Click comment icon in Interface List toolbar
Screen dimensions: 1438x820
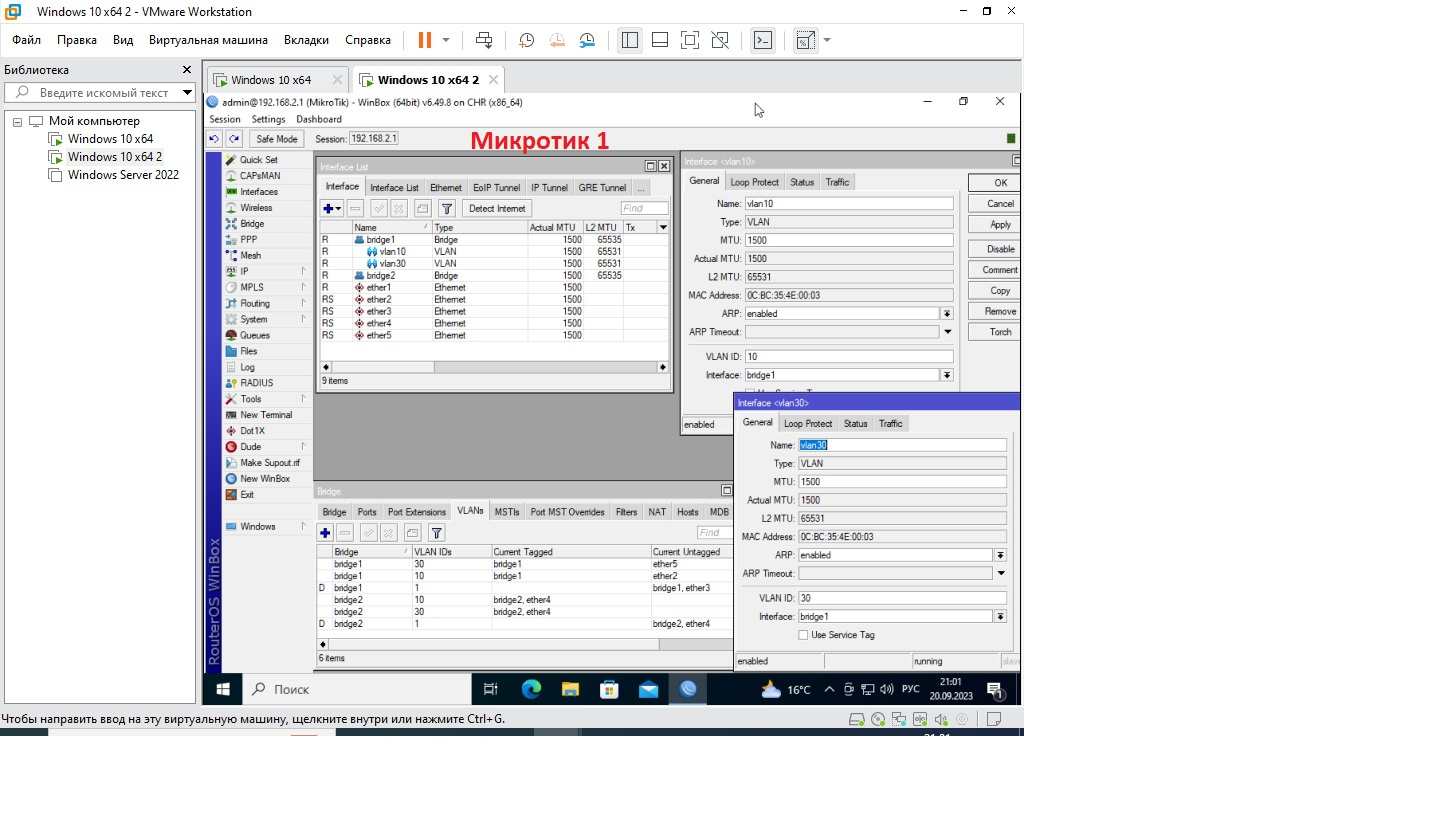422,208
